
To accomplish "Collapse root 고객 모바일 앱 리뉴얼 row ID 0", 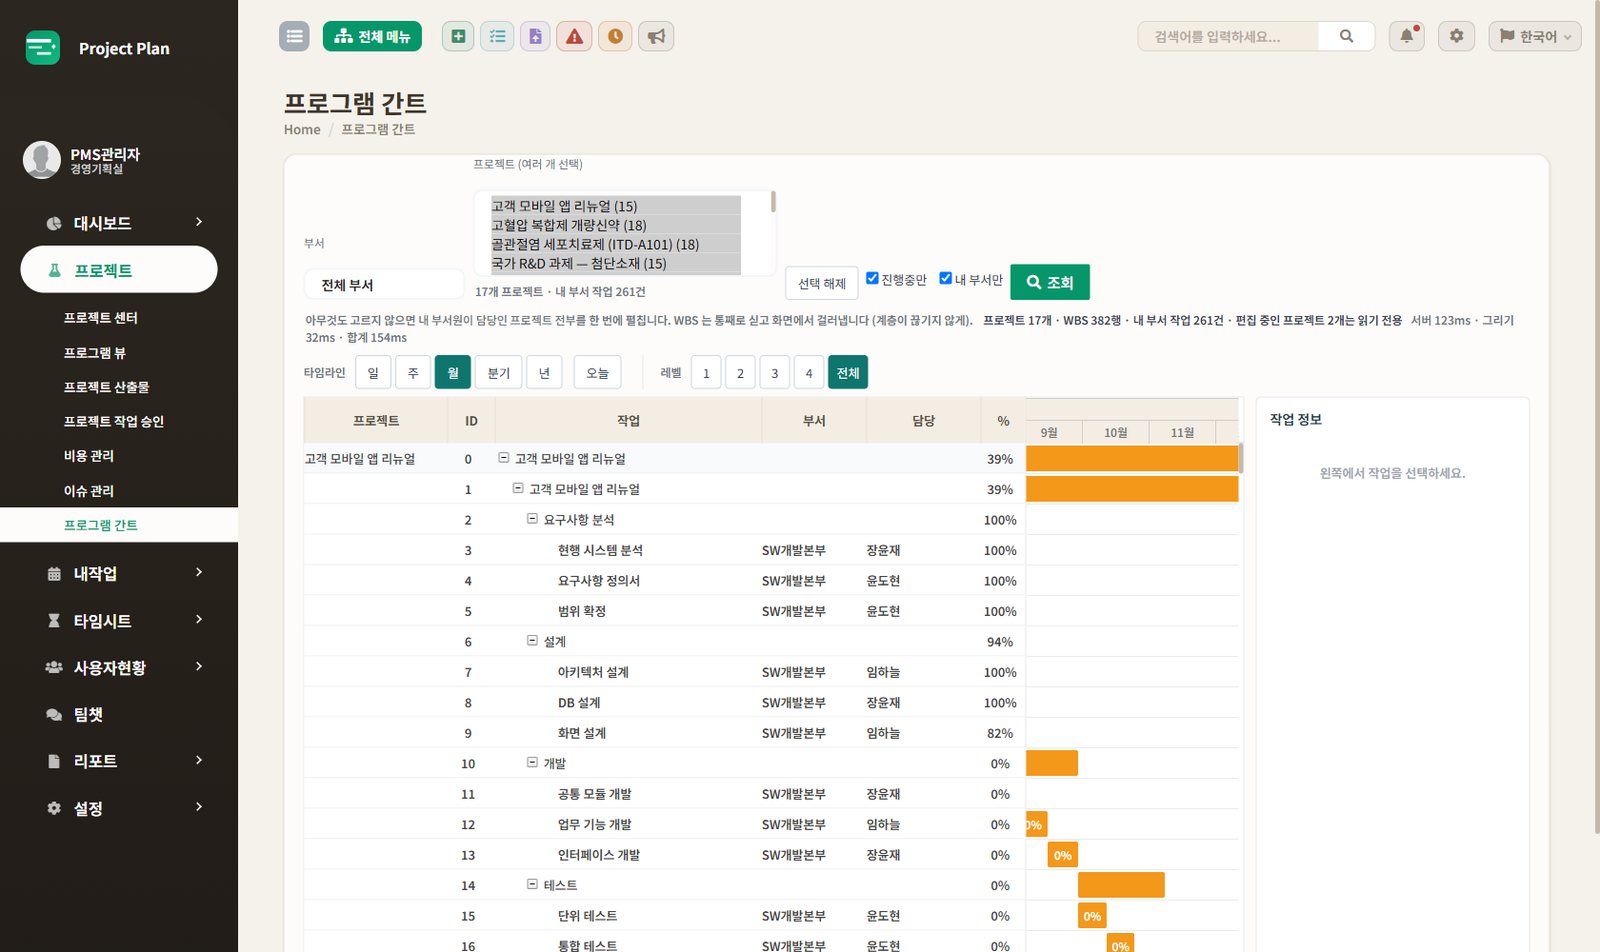I will 504,458.
